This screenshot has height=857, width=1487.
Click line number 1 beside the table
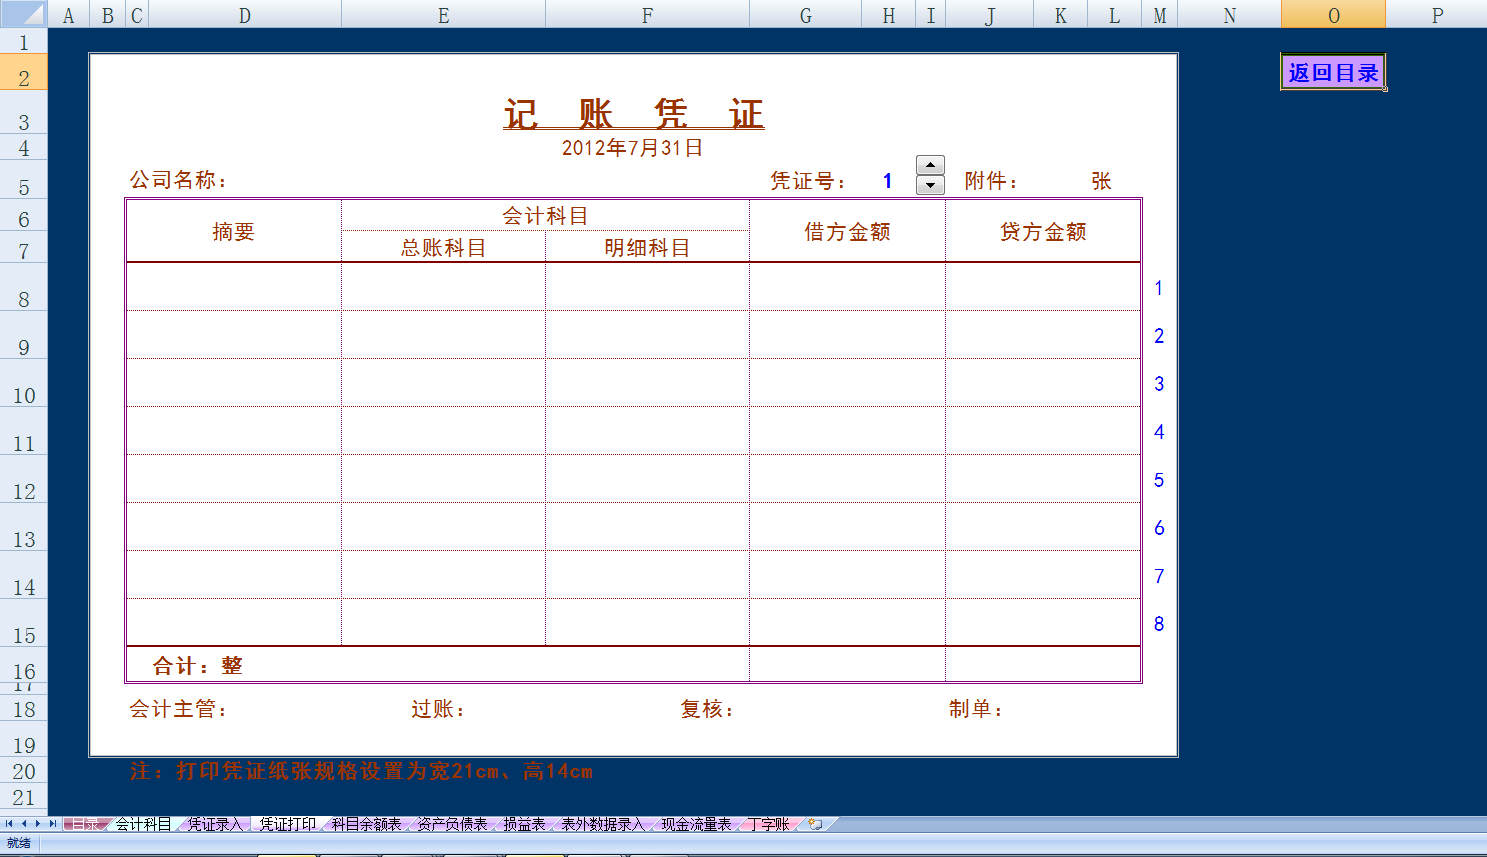pyautogui.click(x=1158, y=288)
